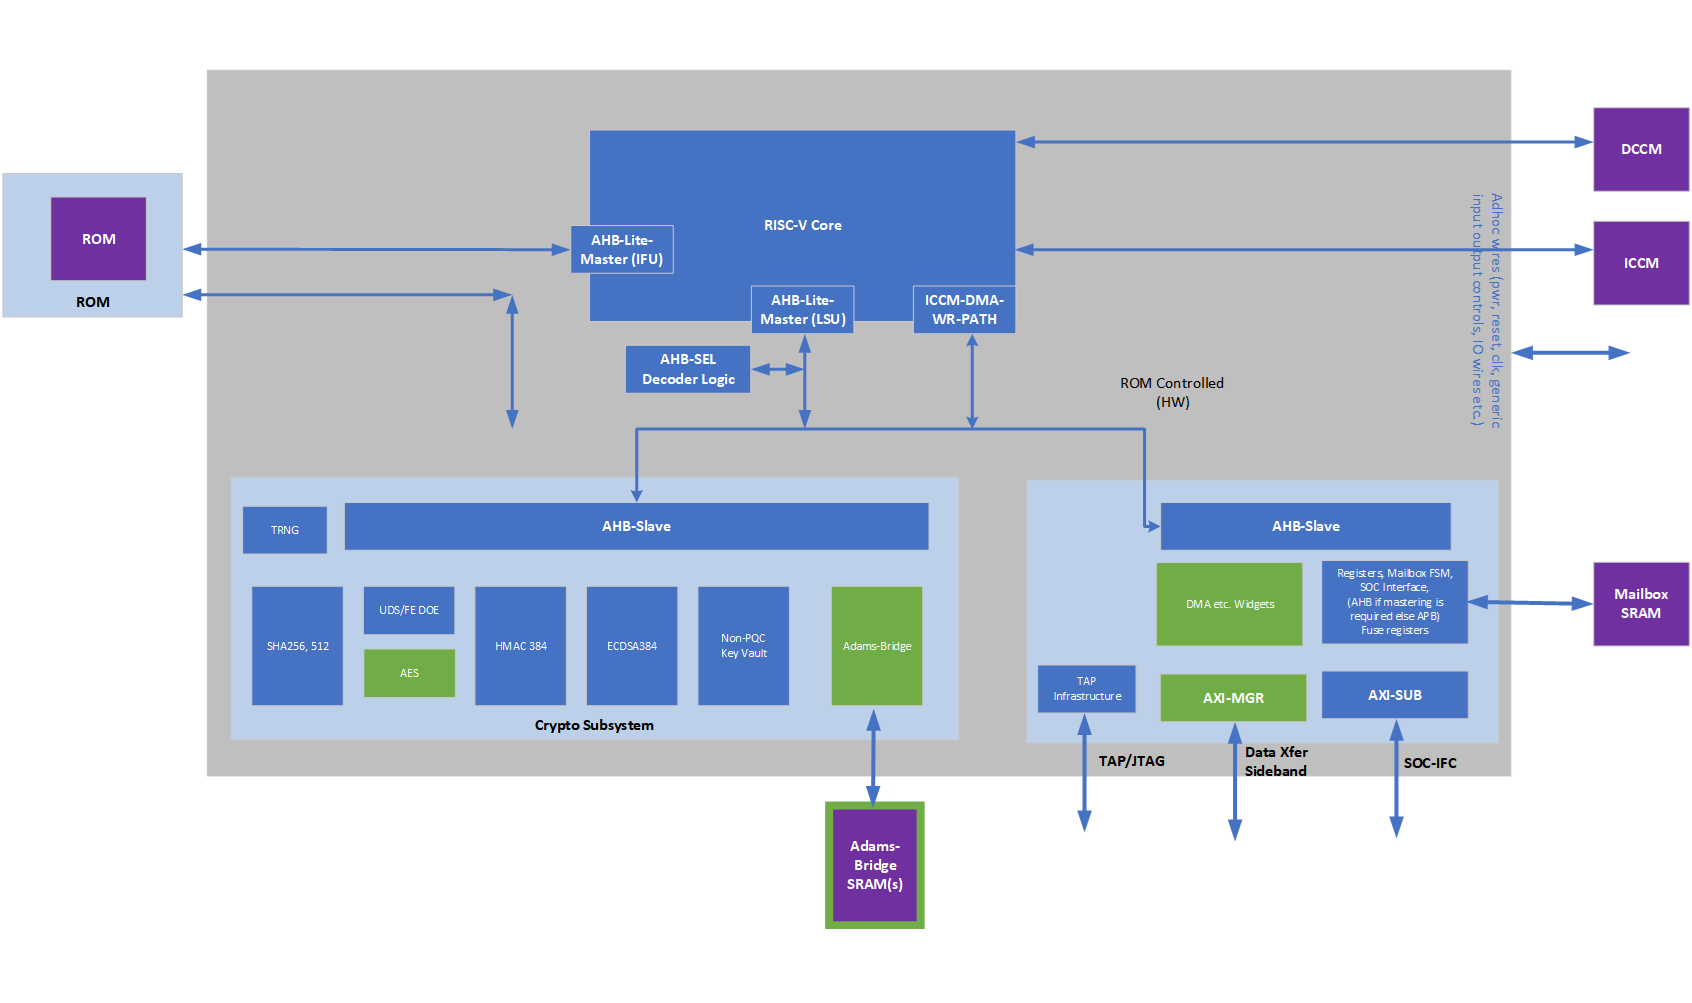Click the AHB-Lite-Master (LSU) box

[x=802, y=310]
